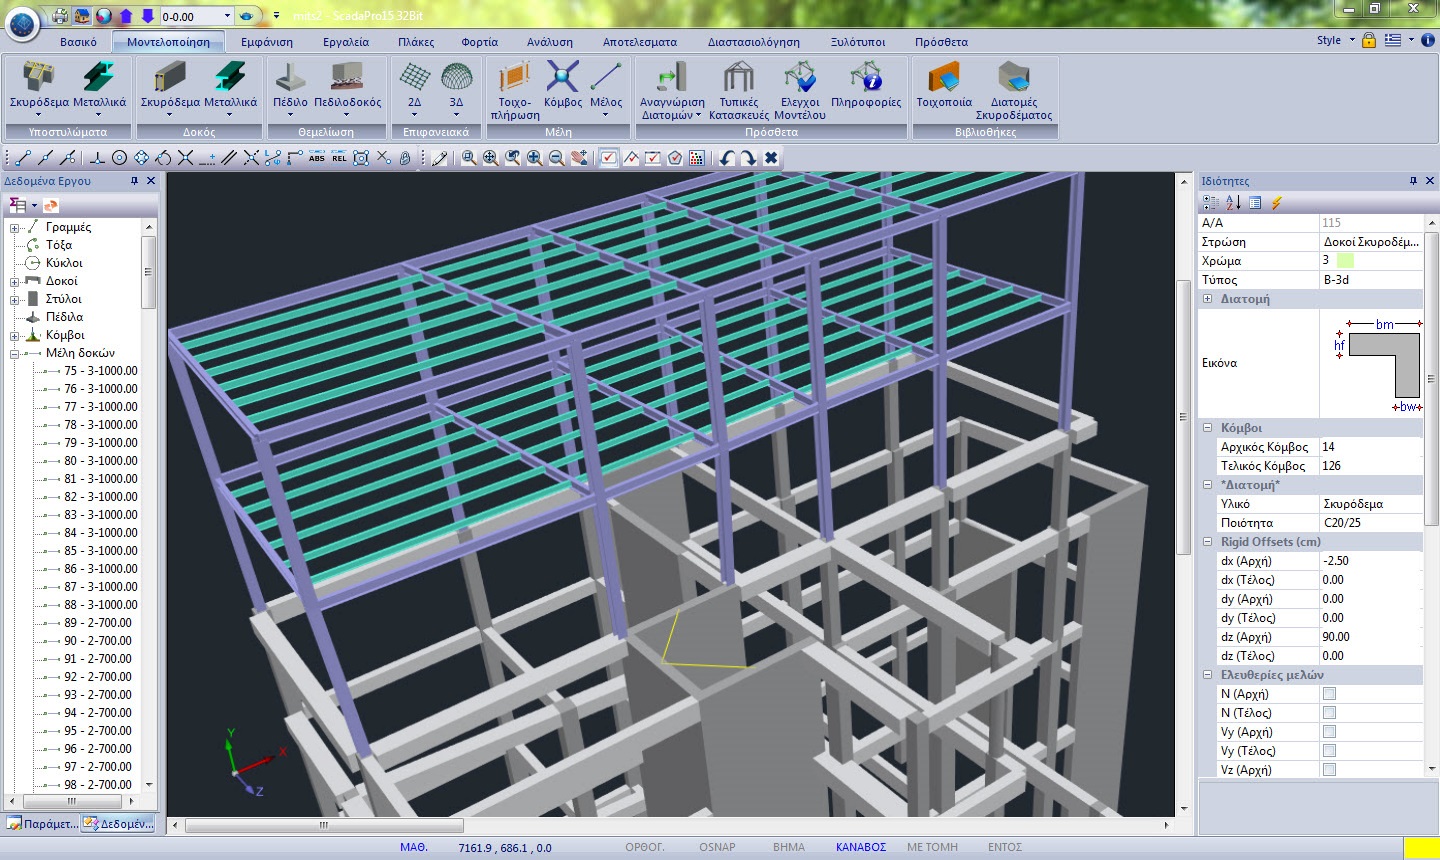The image size is (1440, 860).
Task: Click the circle center snap icon
Action: click(x=119, y=158)
